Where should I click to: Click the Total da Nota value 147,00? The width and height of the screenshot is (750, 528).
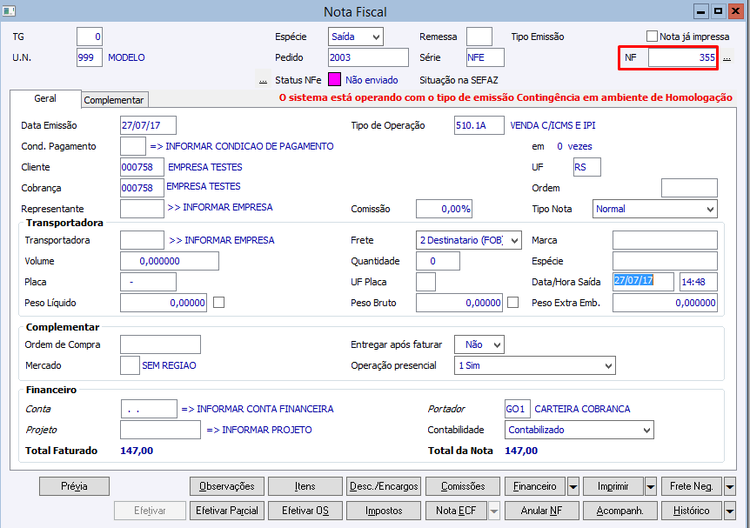[x=521, y=451]
